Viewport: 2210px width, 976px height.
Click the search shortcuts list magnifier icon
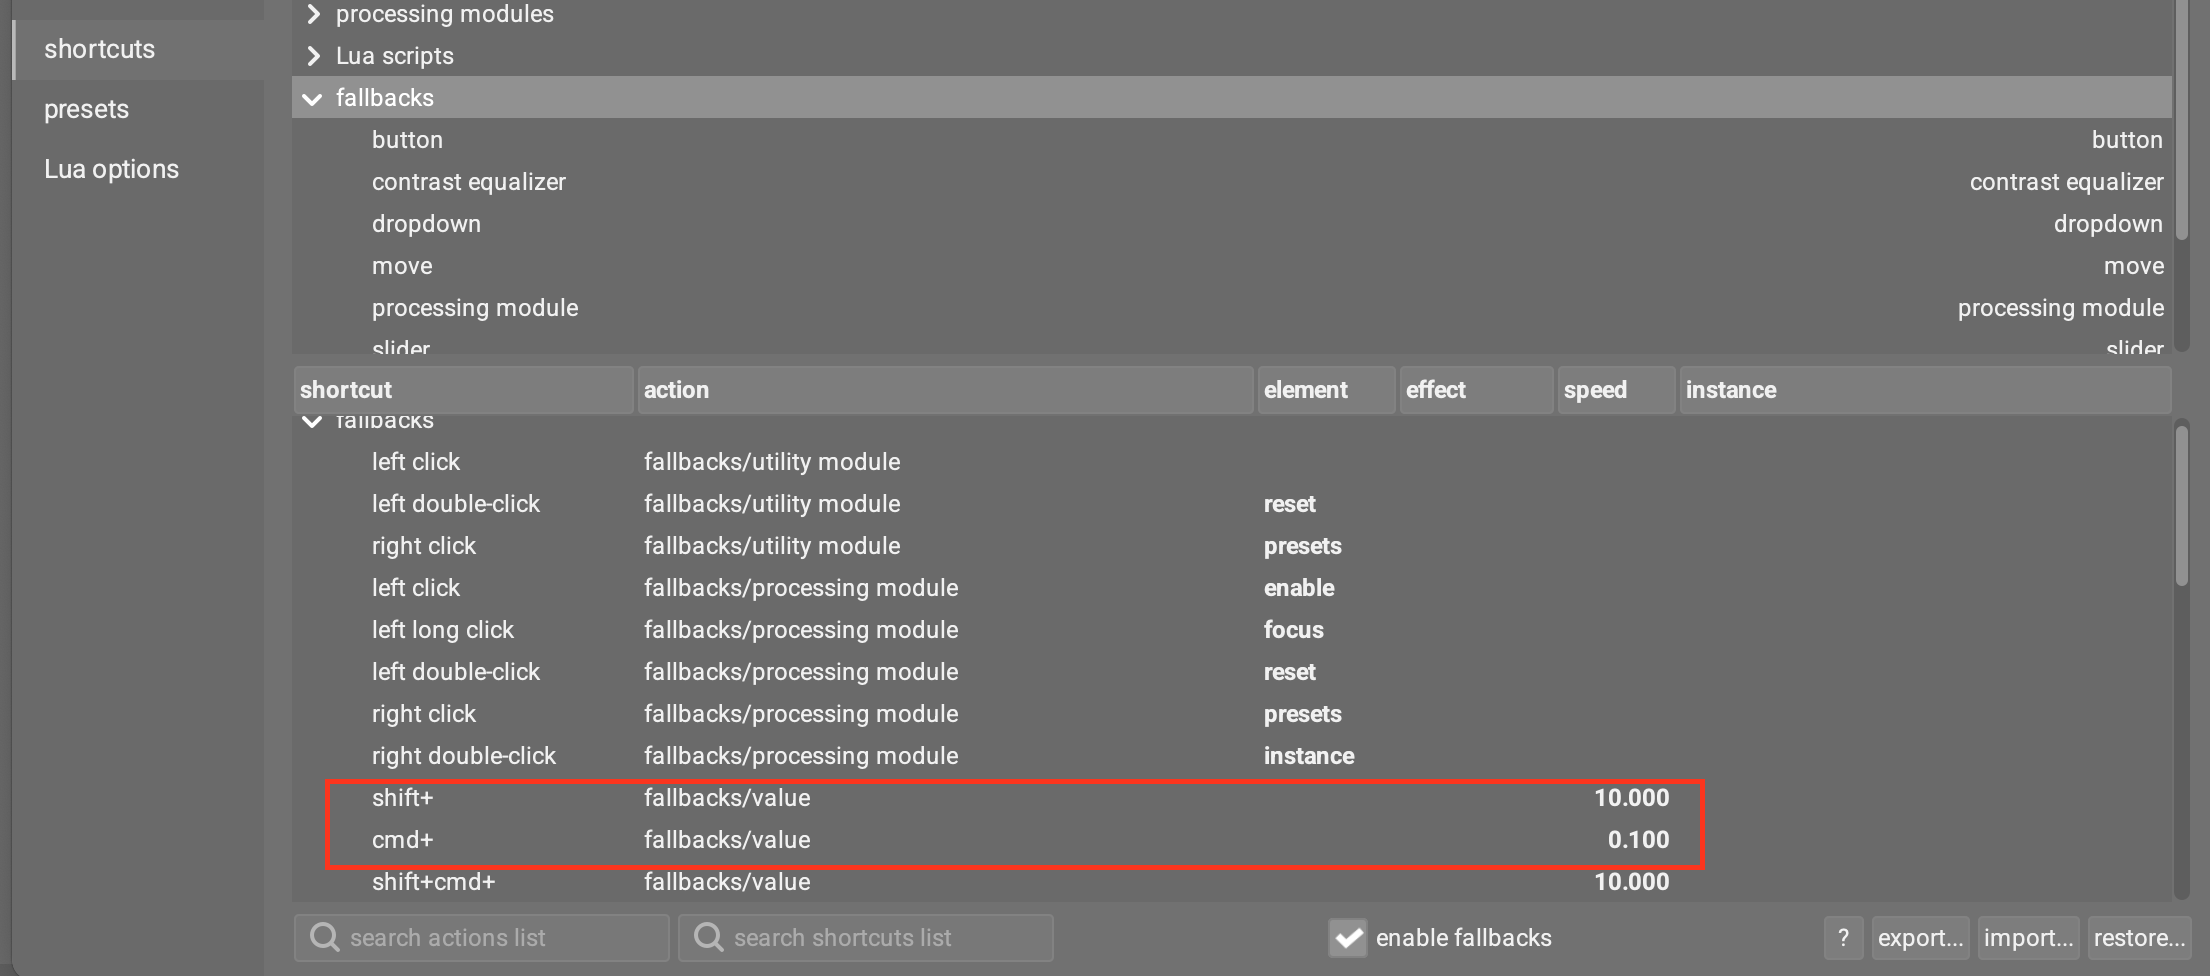tap(708, 937)
